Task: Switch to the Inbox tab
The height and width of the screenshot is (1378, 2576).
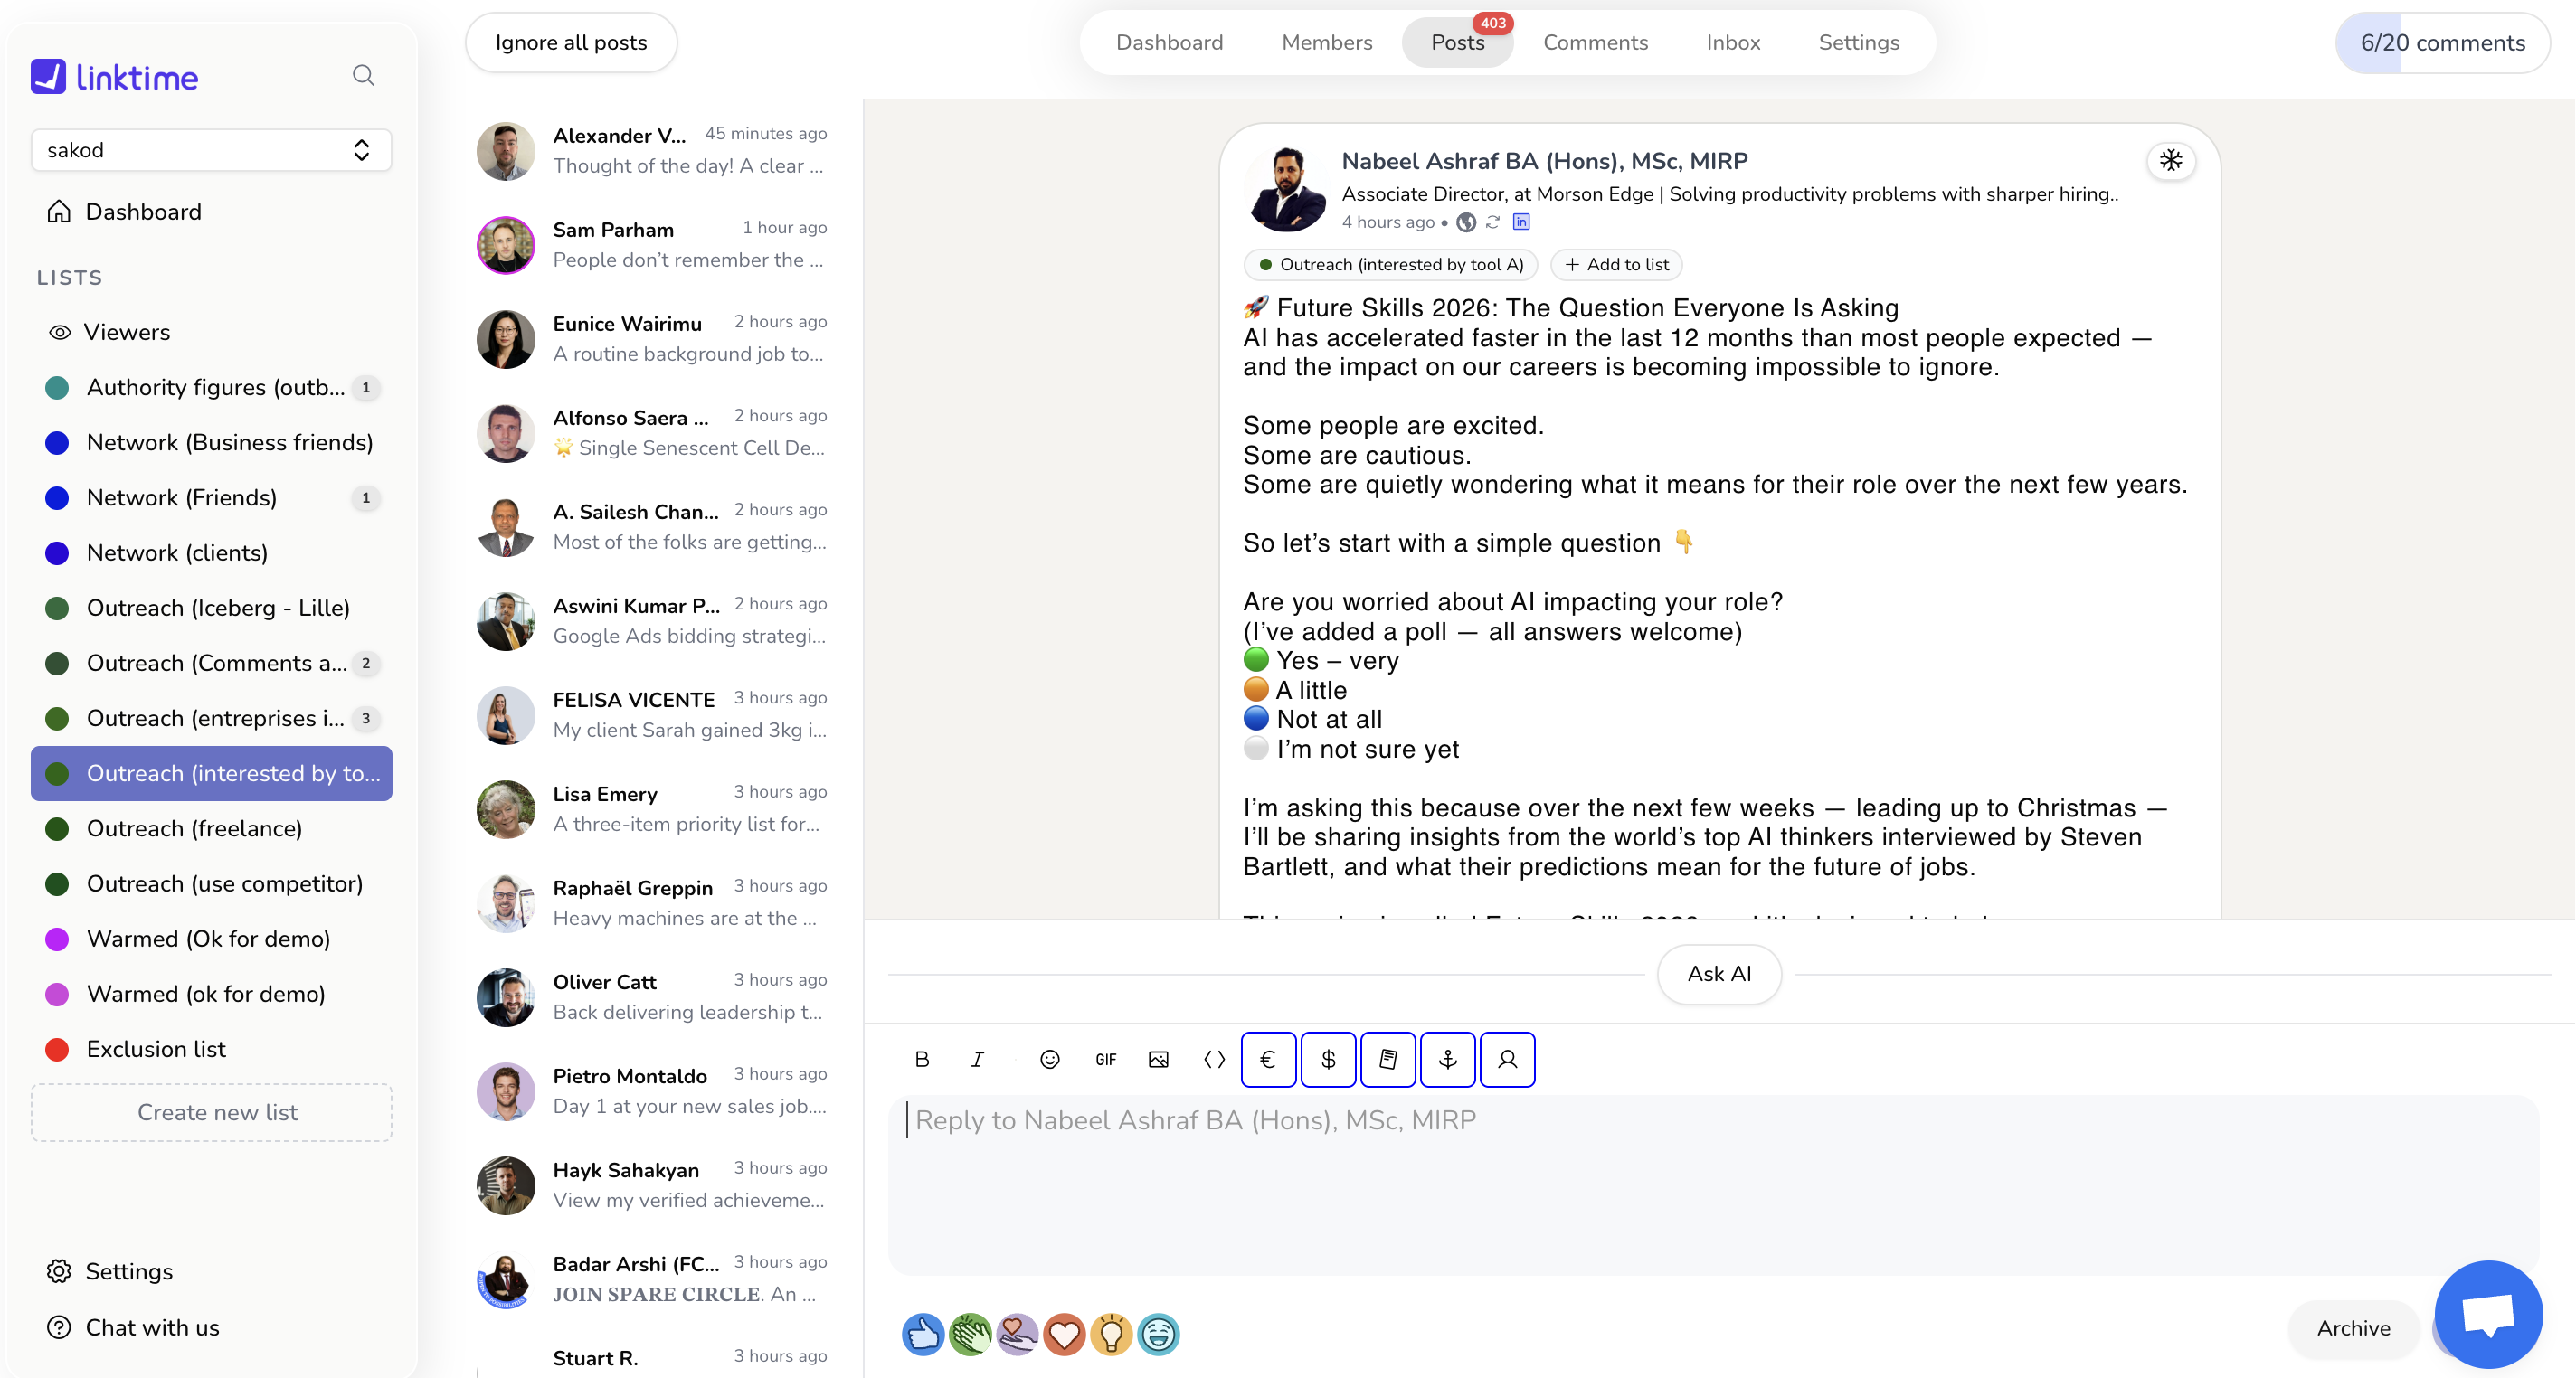Action: tap(1732, 43)
